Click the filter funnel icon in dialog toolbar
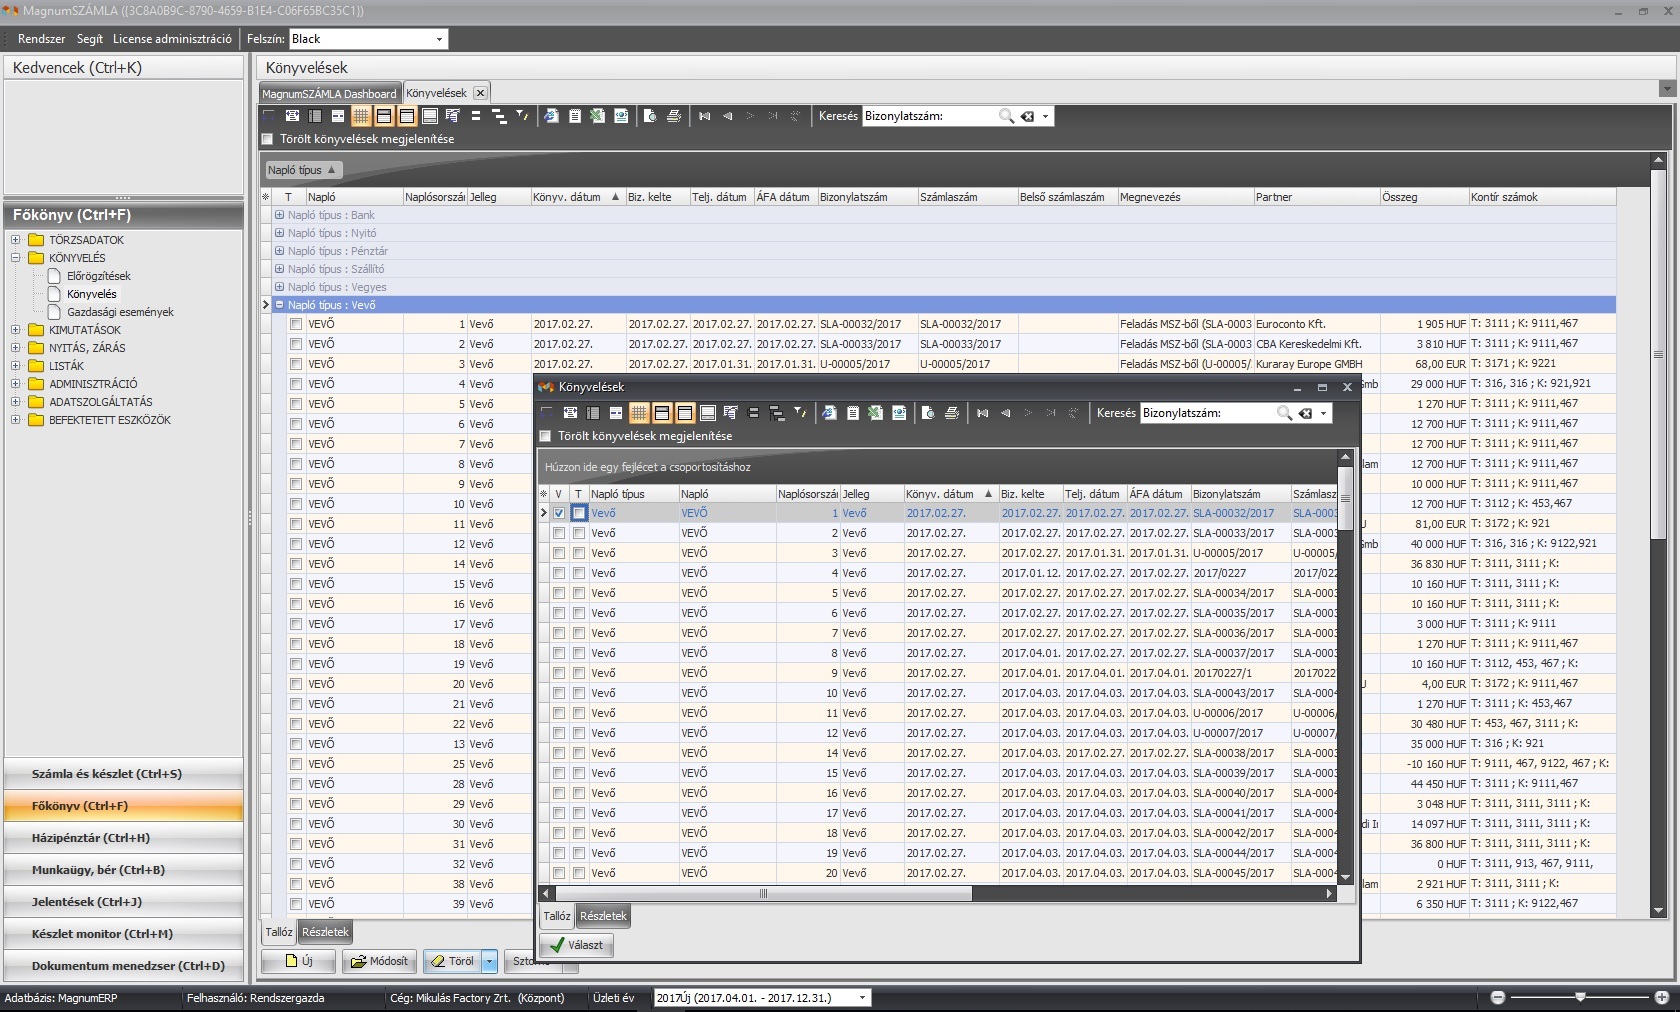 (x=800, y=413)
